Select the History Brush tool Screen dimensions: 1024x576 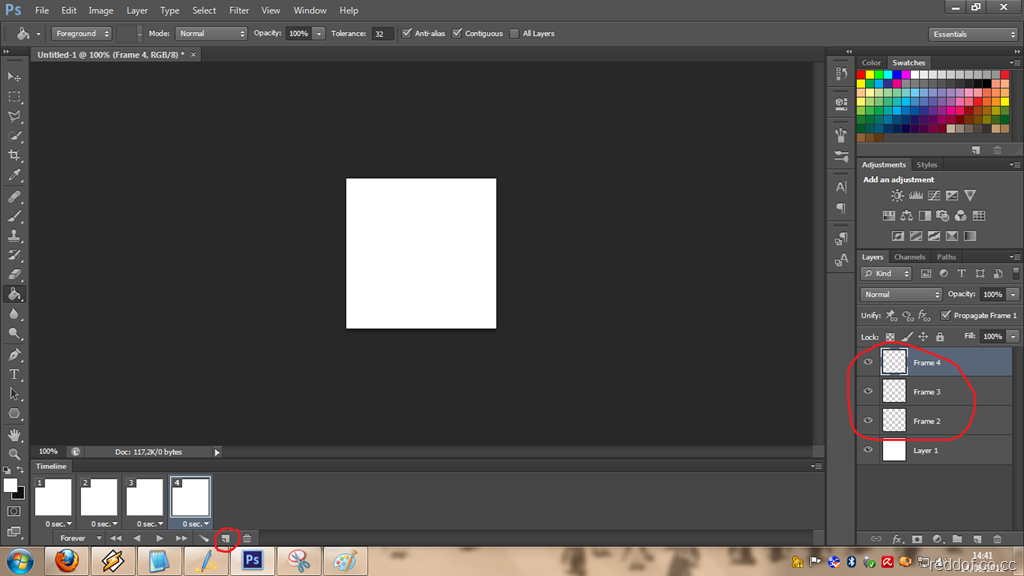coord(14,255)
